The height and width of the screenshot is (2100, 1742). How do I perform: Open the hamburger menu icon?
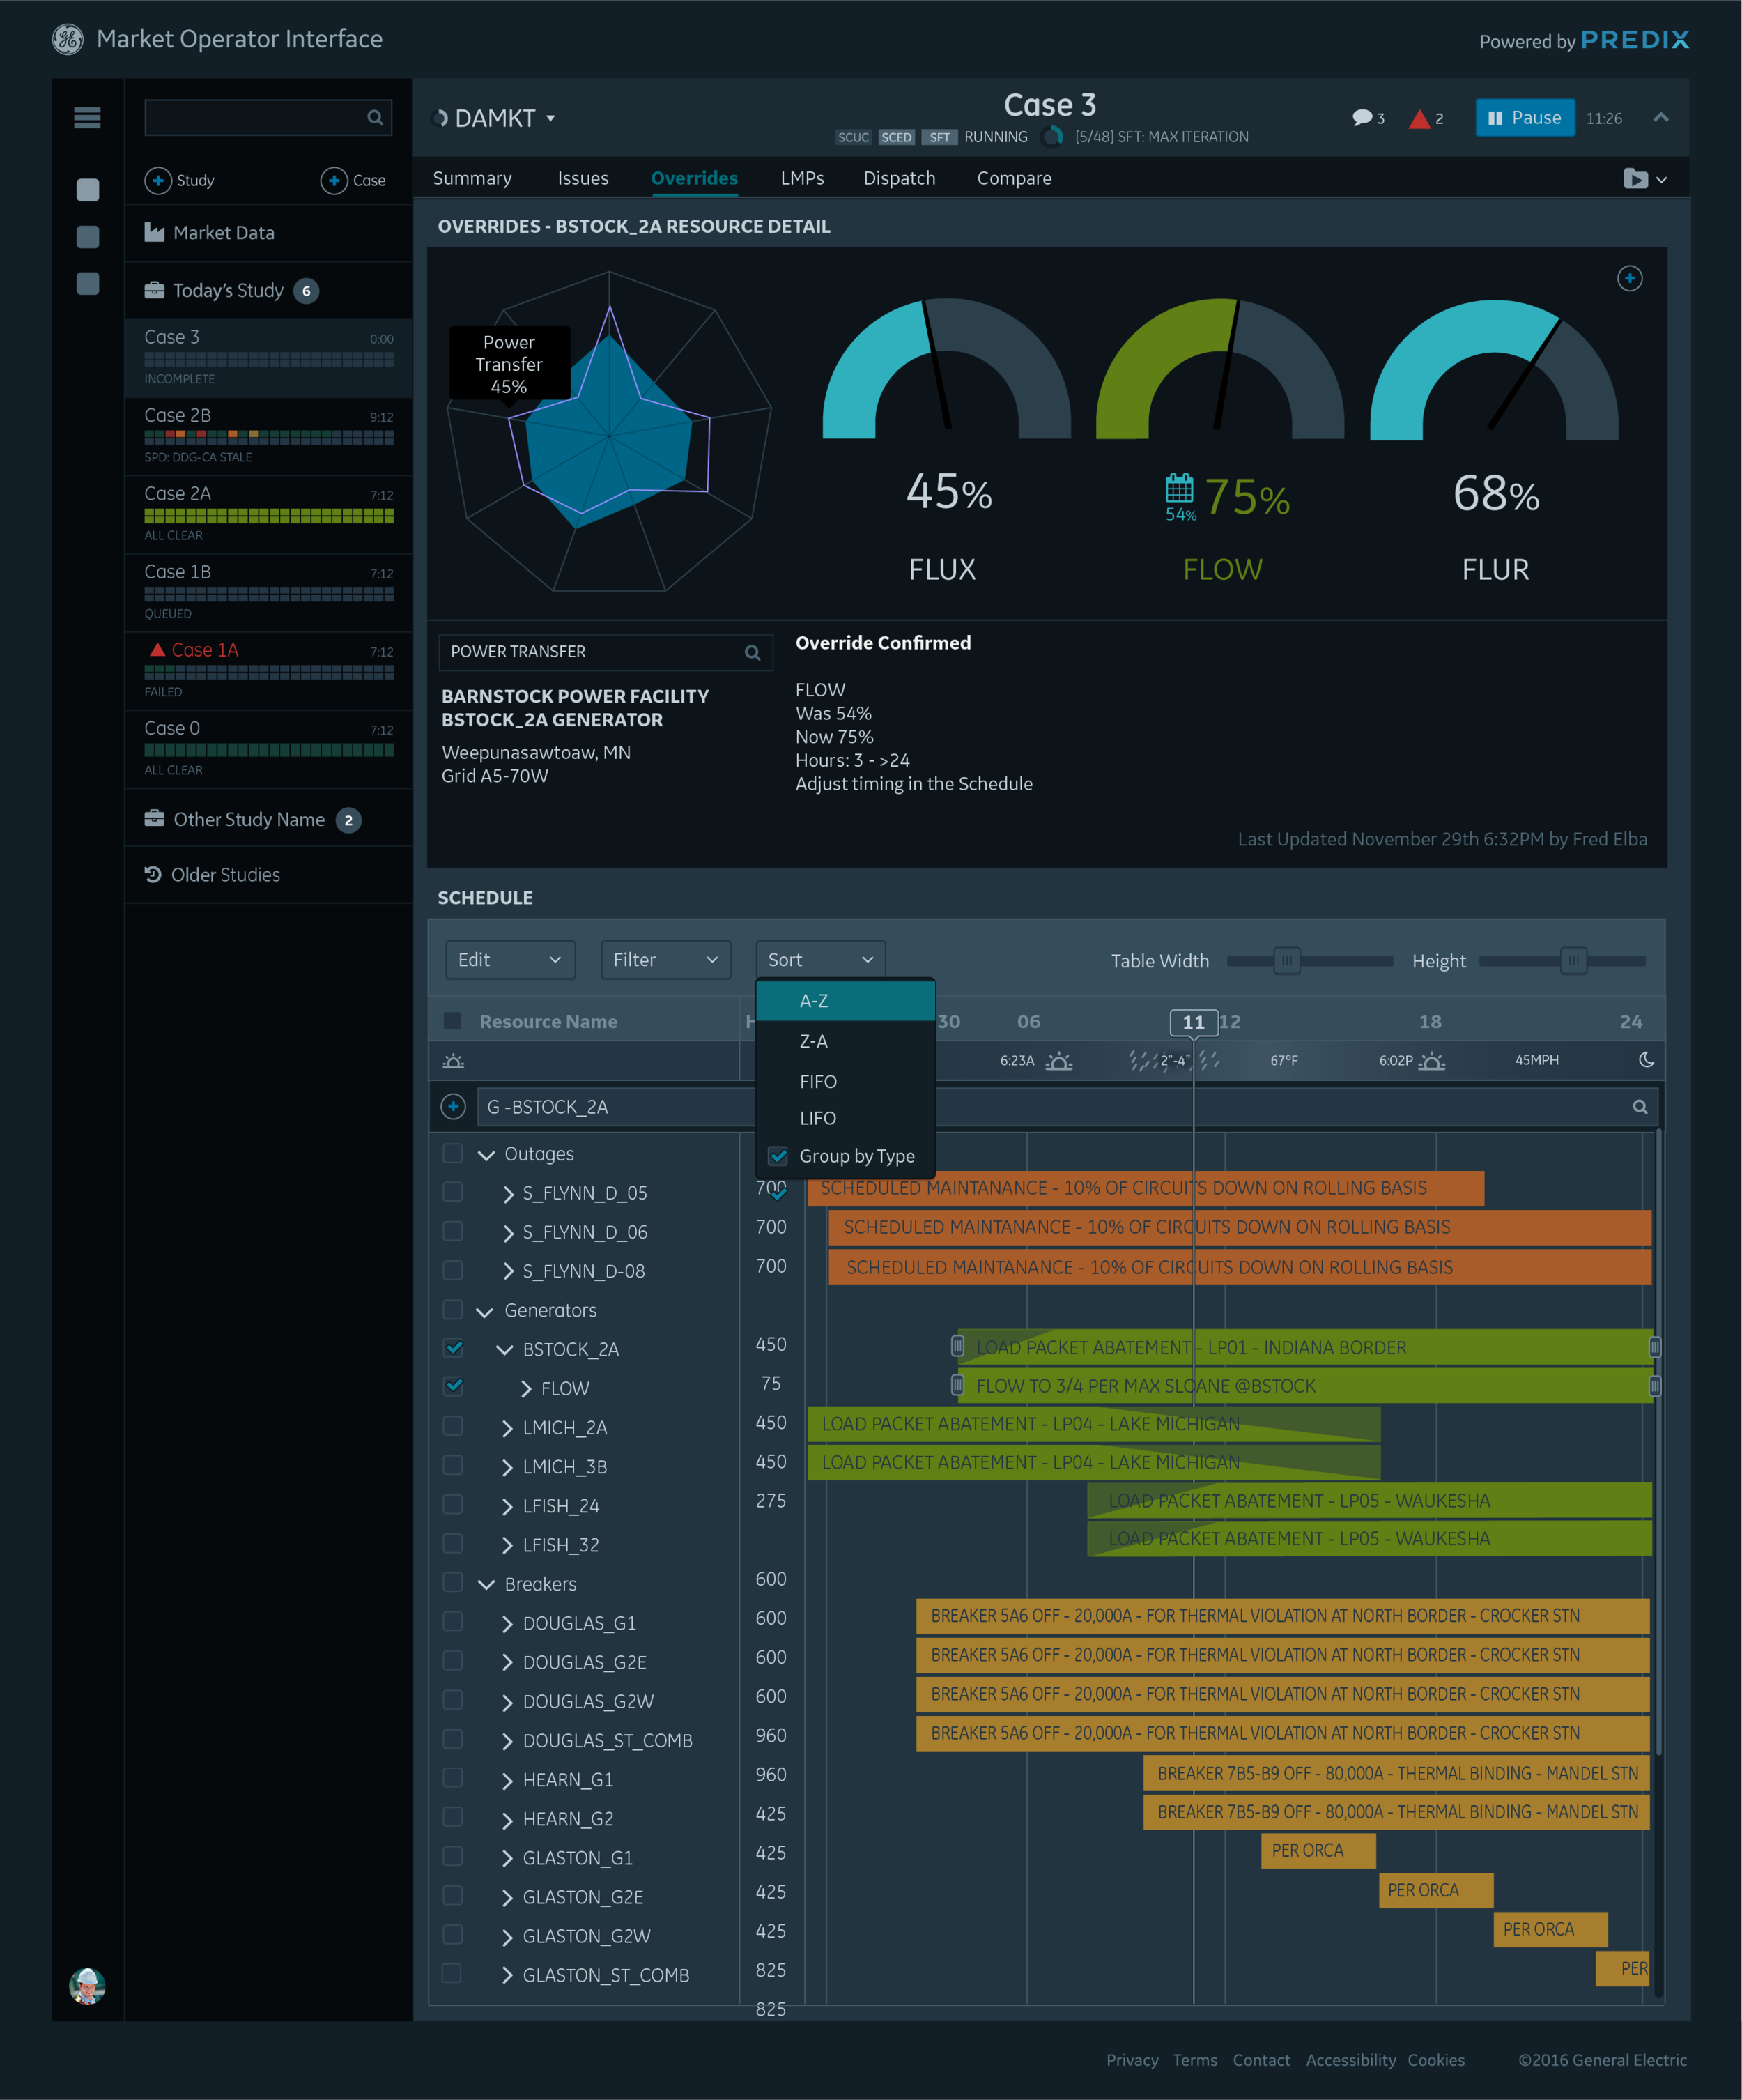[87, 118]
